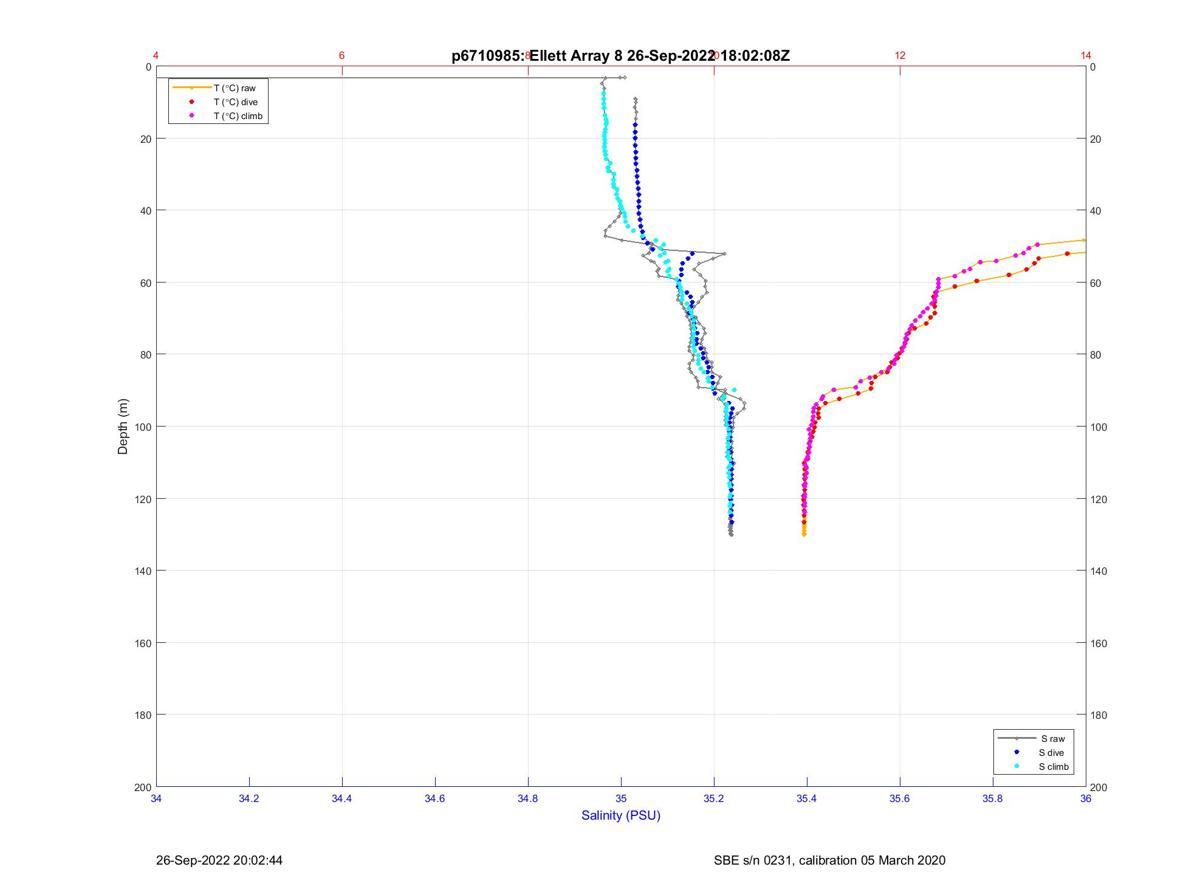Click the salinity tick label 34.4

pos(342,798)
